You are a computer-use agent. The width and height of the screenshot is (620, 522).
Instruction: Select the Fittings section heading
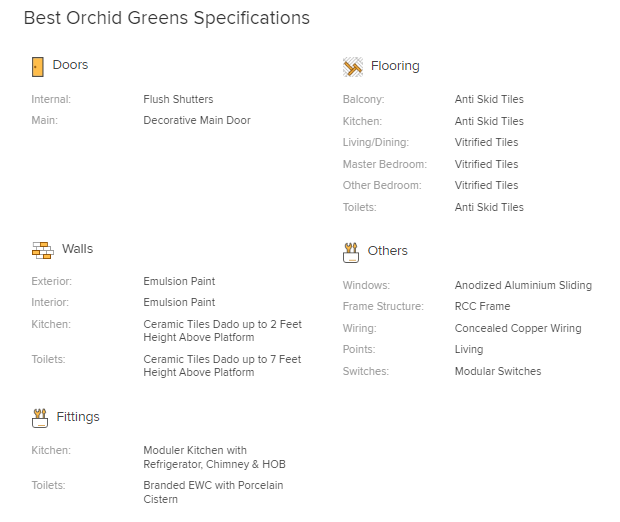point(78,417)
